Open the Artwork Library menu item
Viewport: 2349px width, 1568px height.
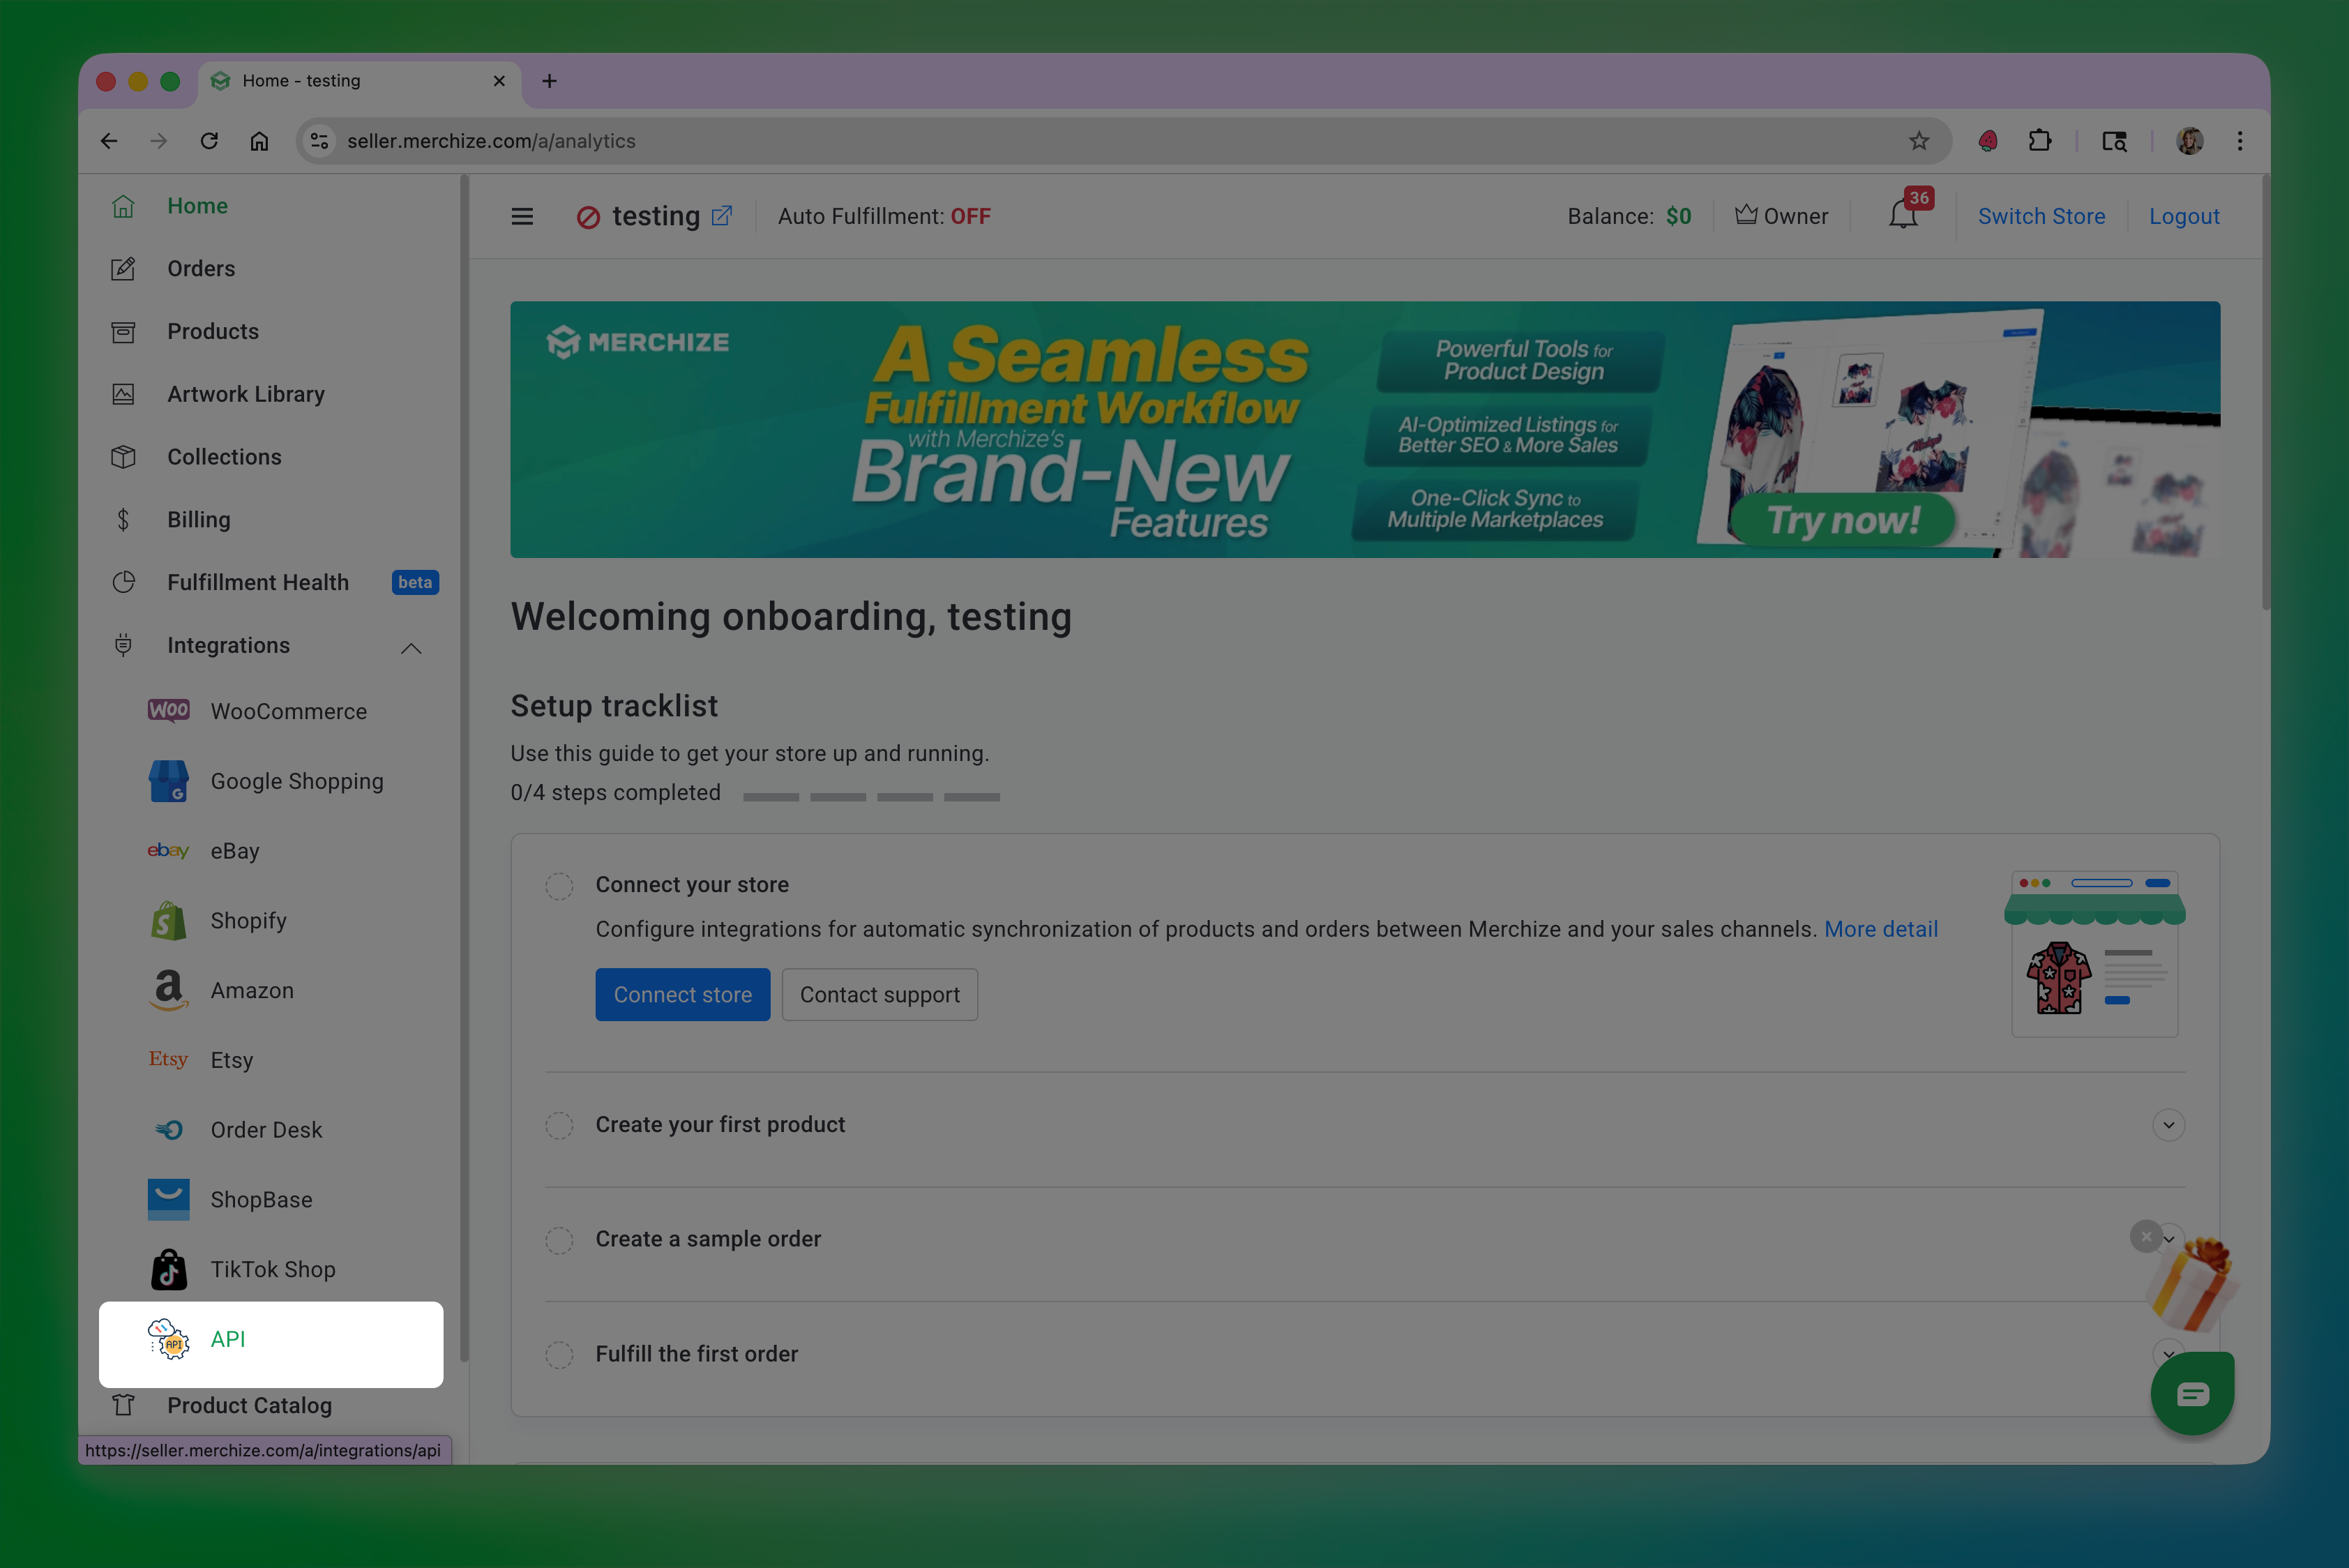point(246,394)
